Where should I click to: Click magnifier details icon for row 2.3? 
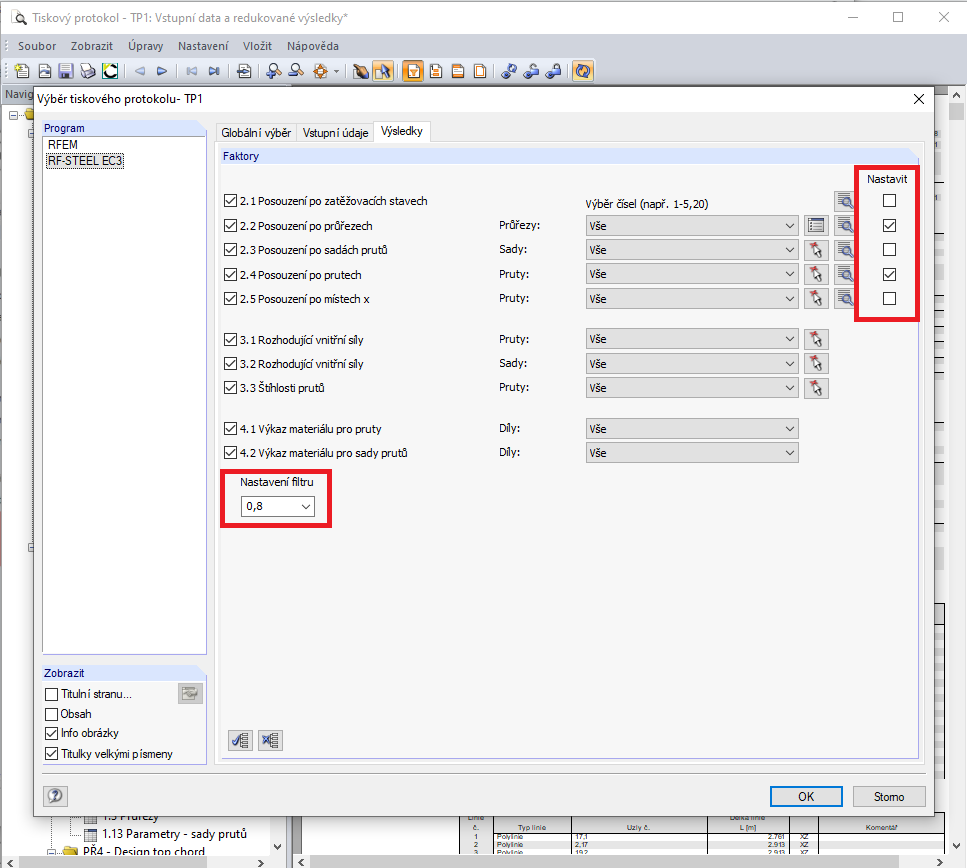(844, 250)
